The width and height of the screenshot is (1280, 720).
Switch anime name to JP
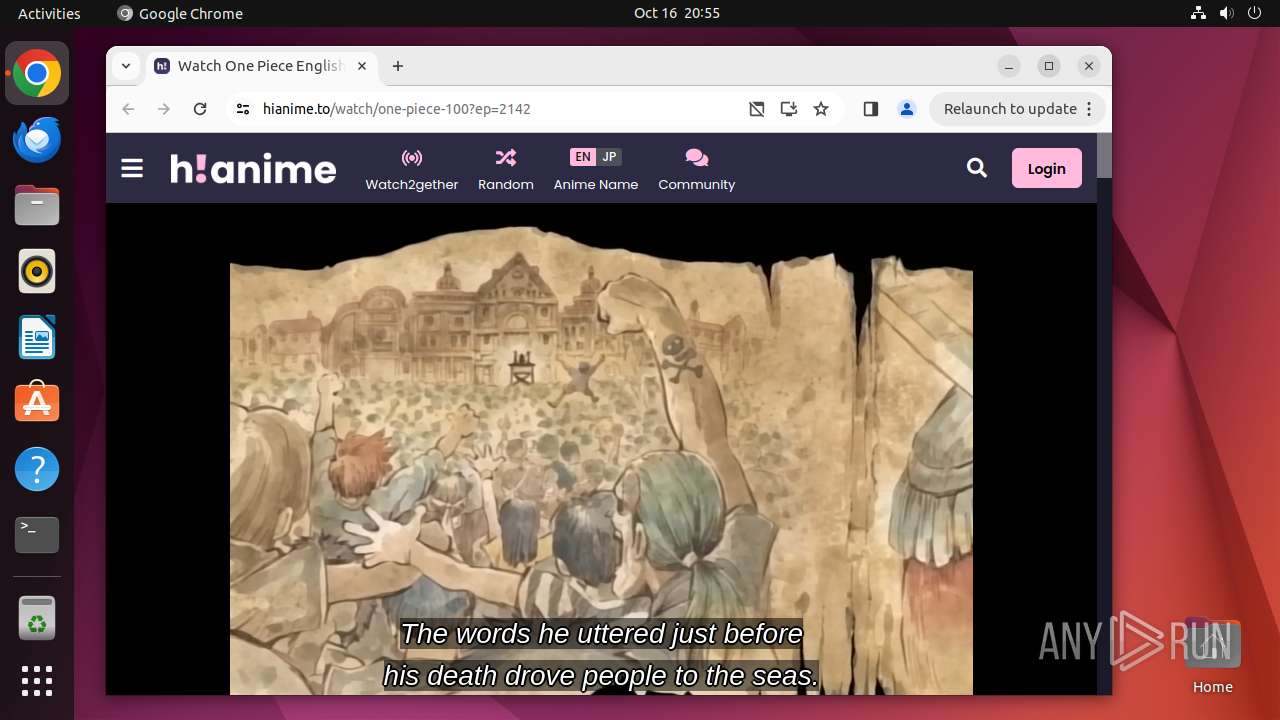(x=609, y=157)
